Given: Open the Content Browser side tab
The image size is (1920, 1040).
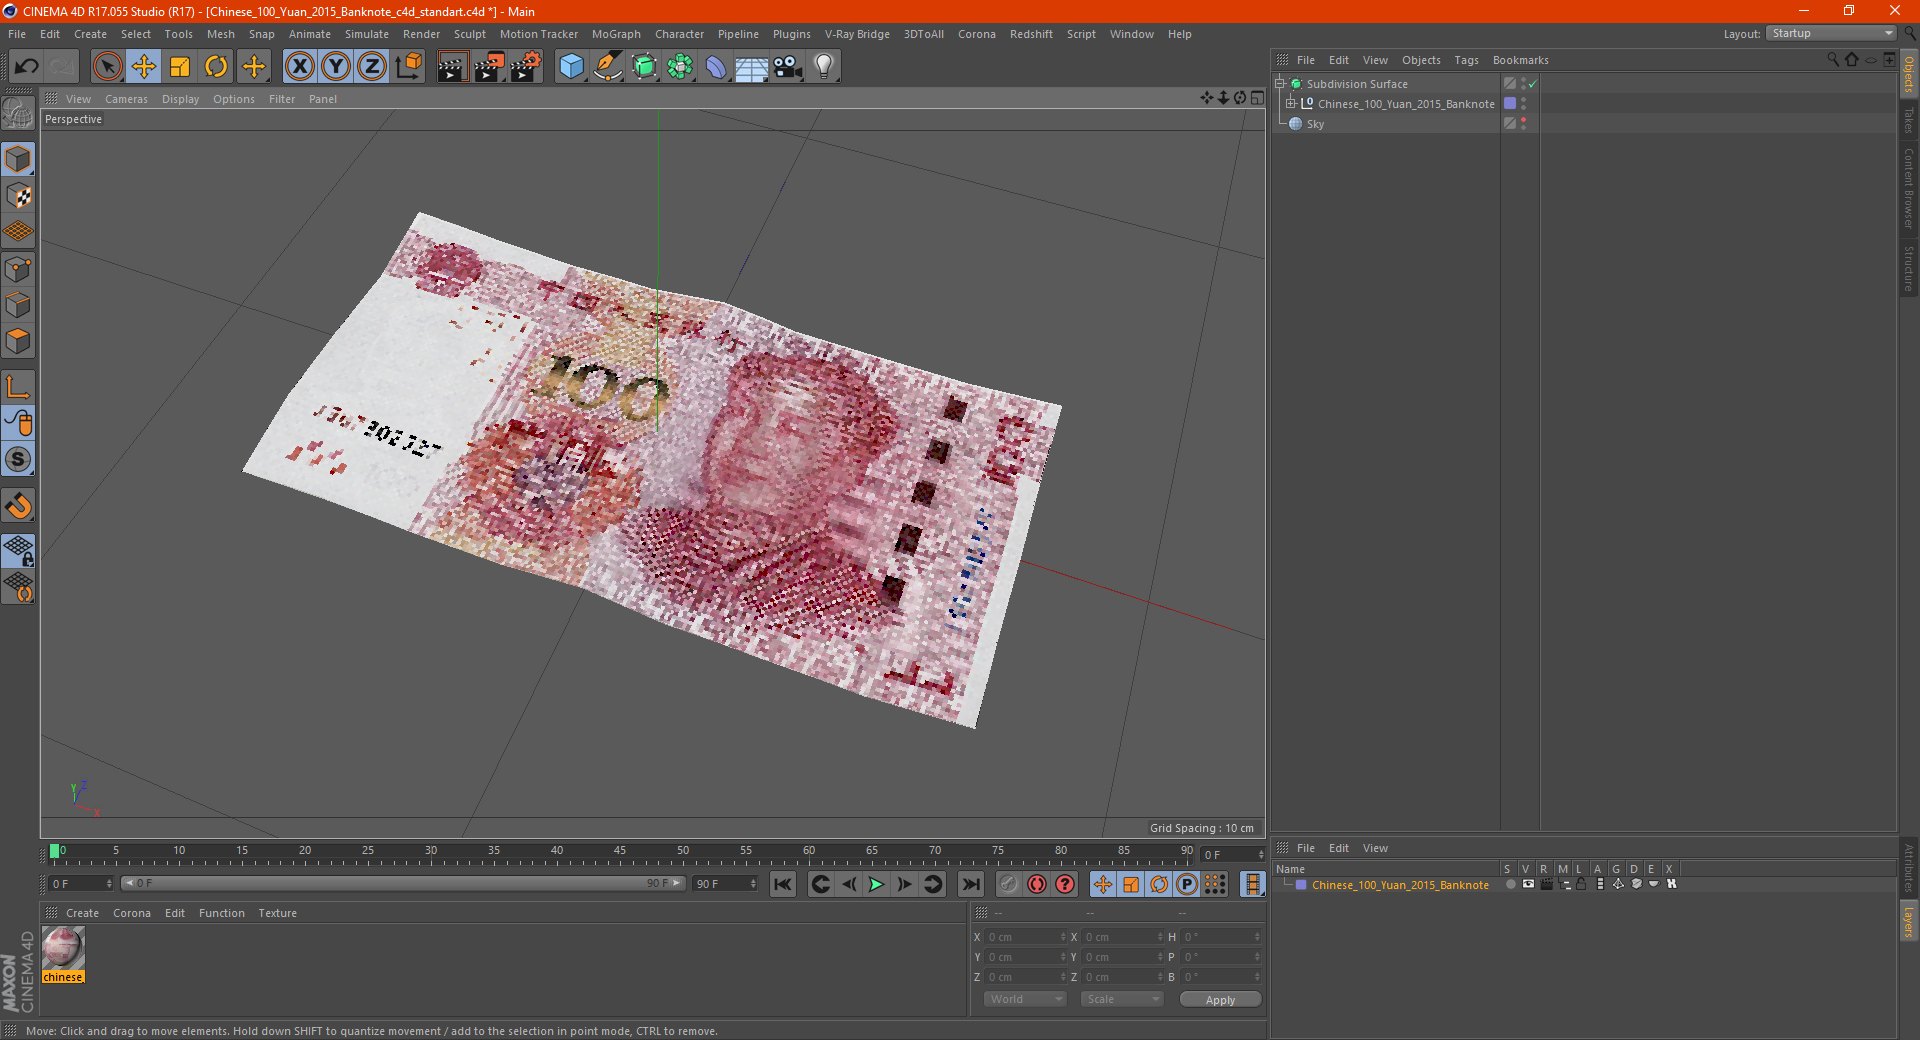Looking at the screenshot, I should coord(1909,189).
